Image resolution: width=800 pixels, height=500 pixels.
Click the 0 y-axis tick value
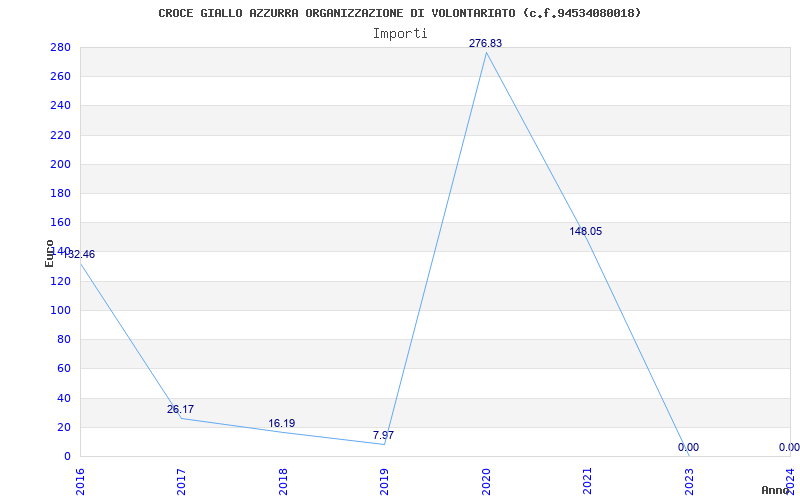tap(67, 456)
